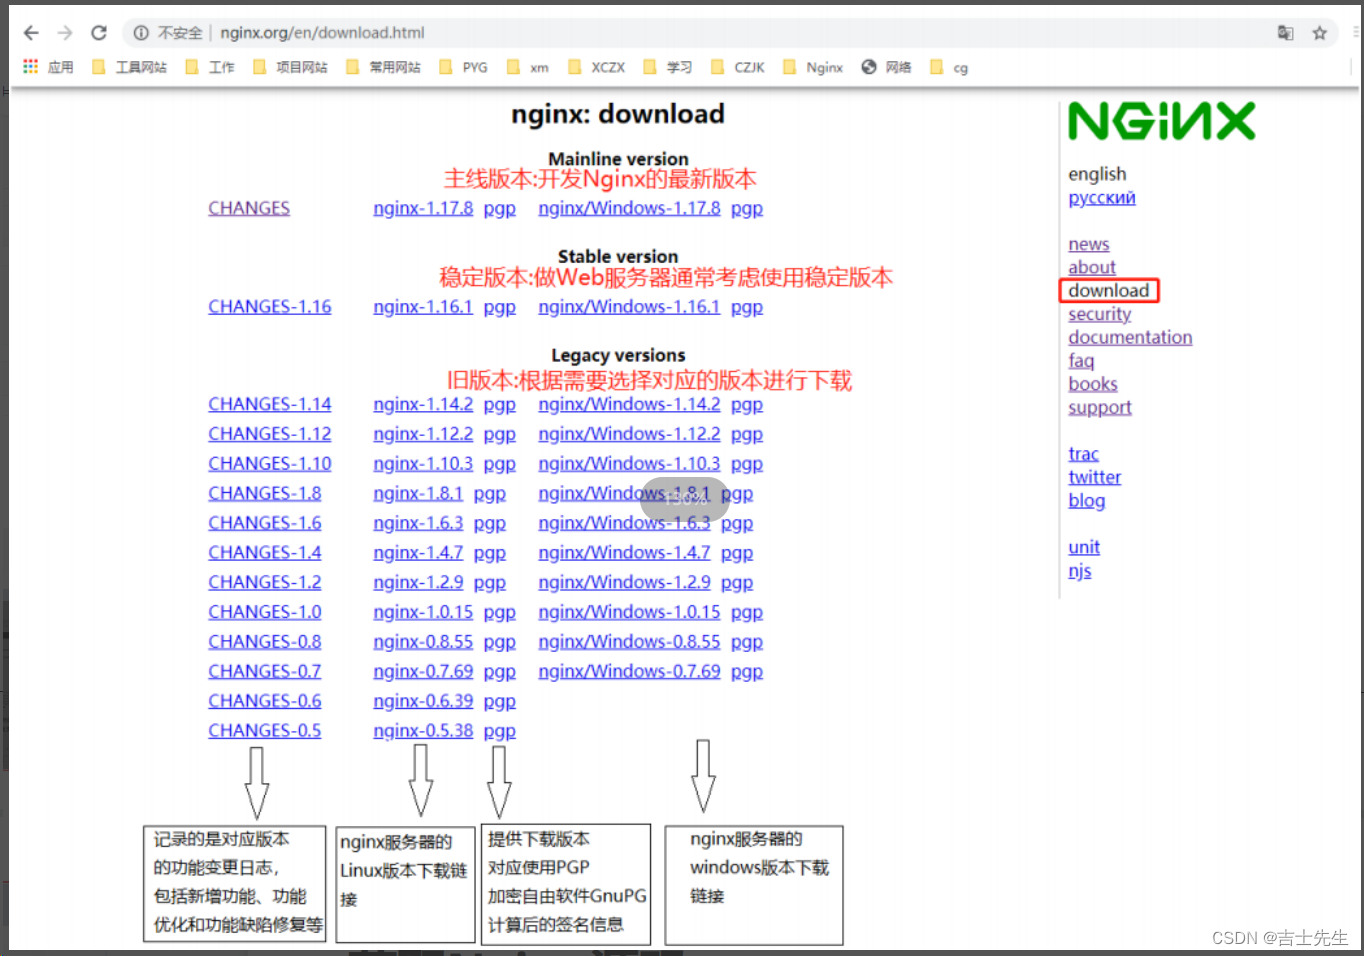This screenshot has width=1364, height=956.
Task: Download nginx-1.4.7
Action: pos(418,553)
